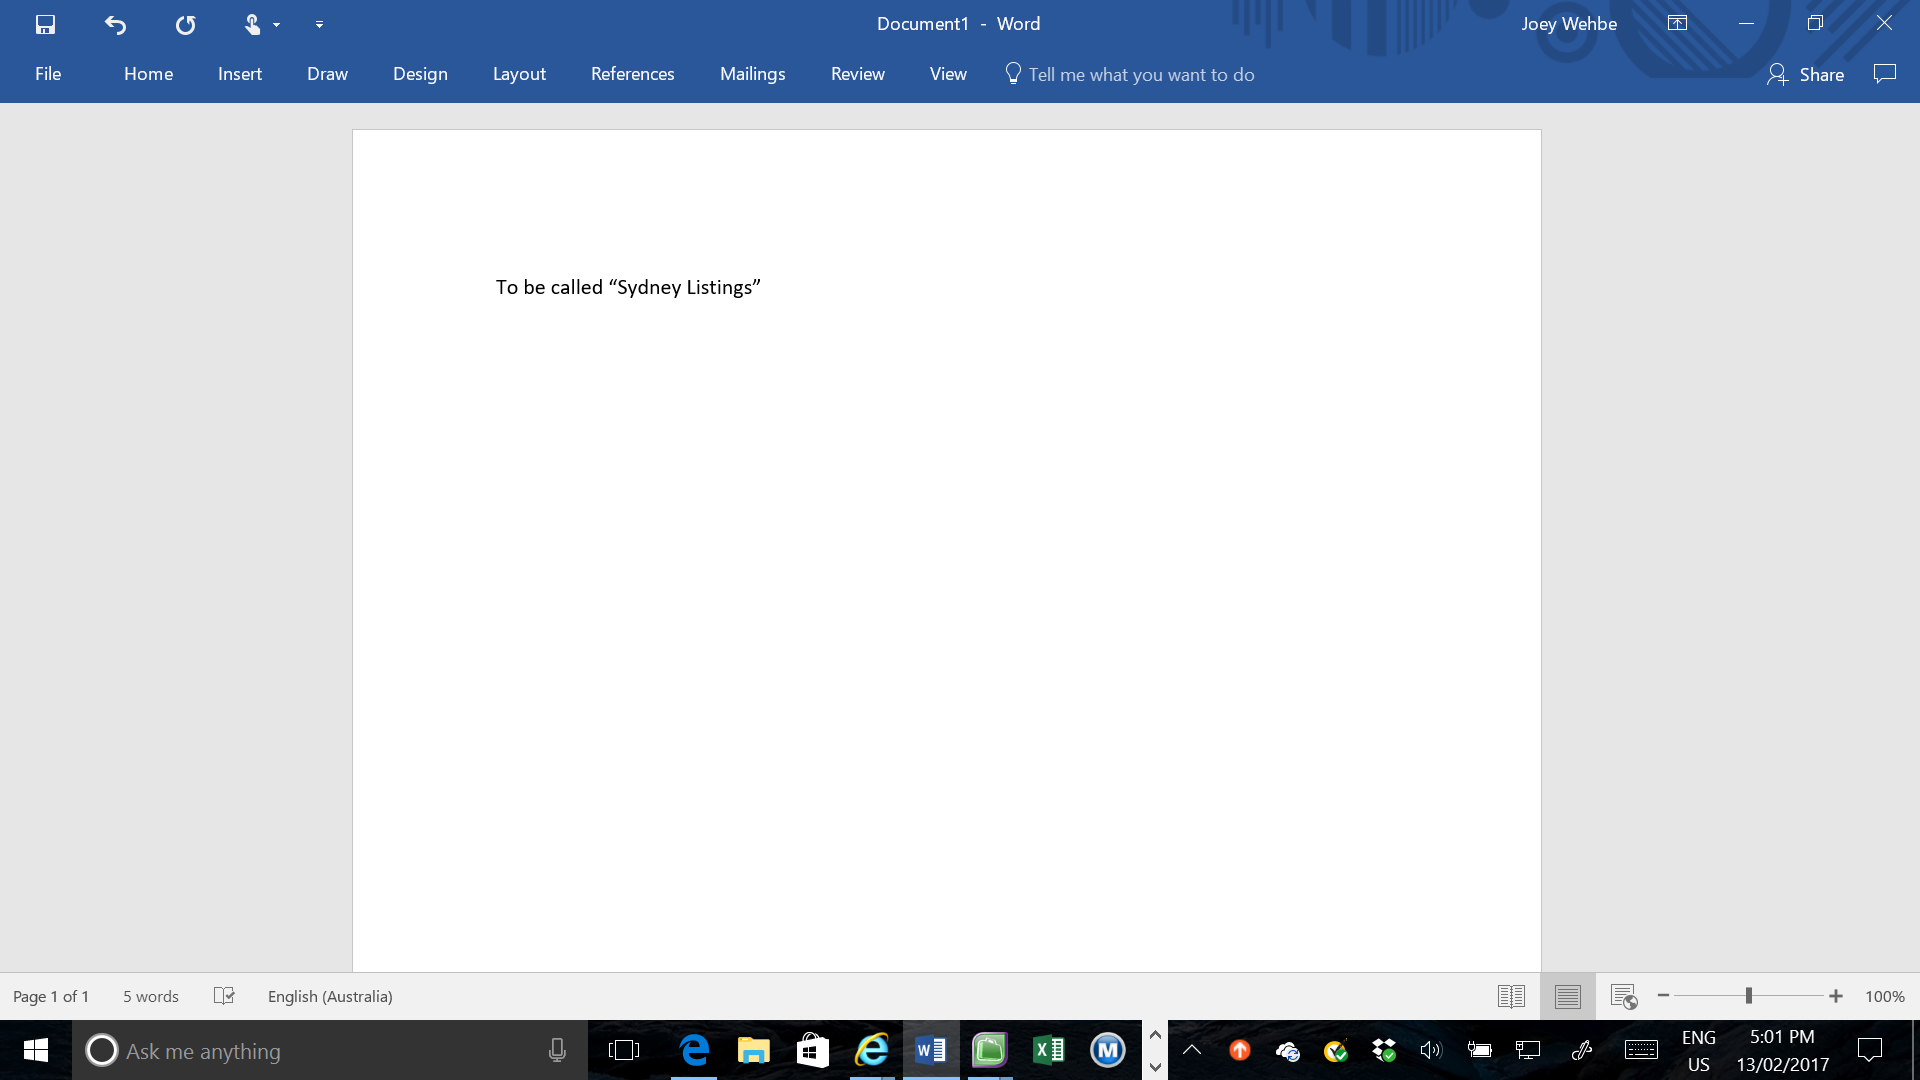Open the Design ribbon tab

420,74
